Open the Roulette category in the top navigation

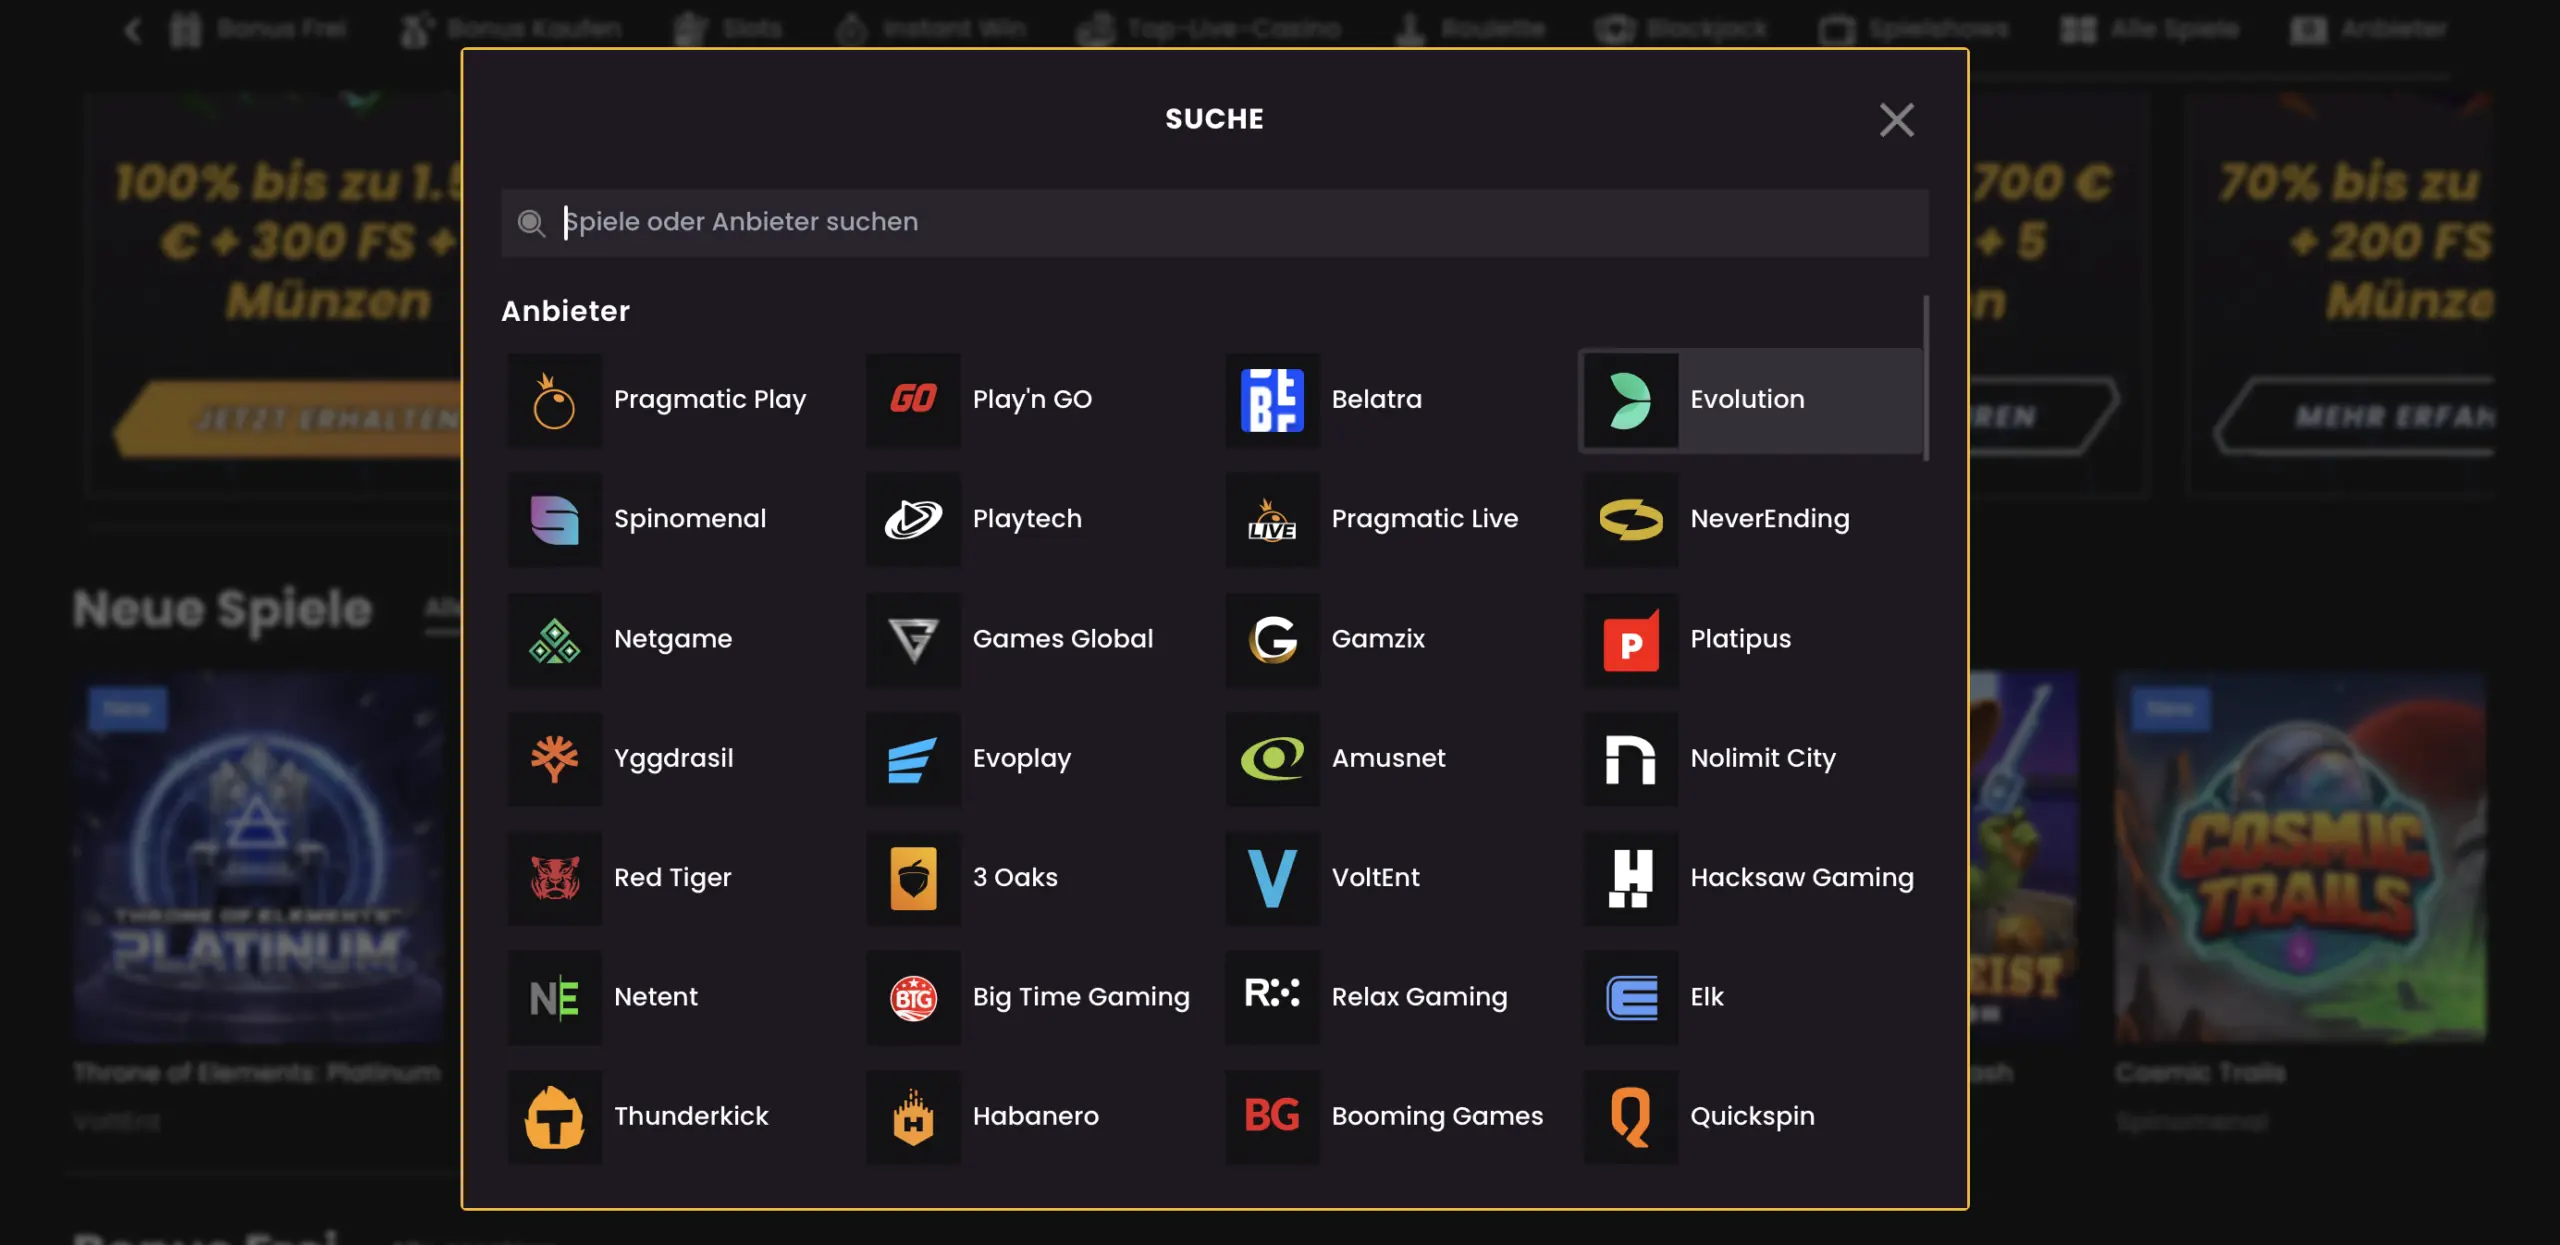tap(1470, 29)
